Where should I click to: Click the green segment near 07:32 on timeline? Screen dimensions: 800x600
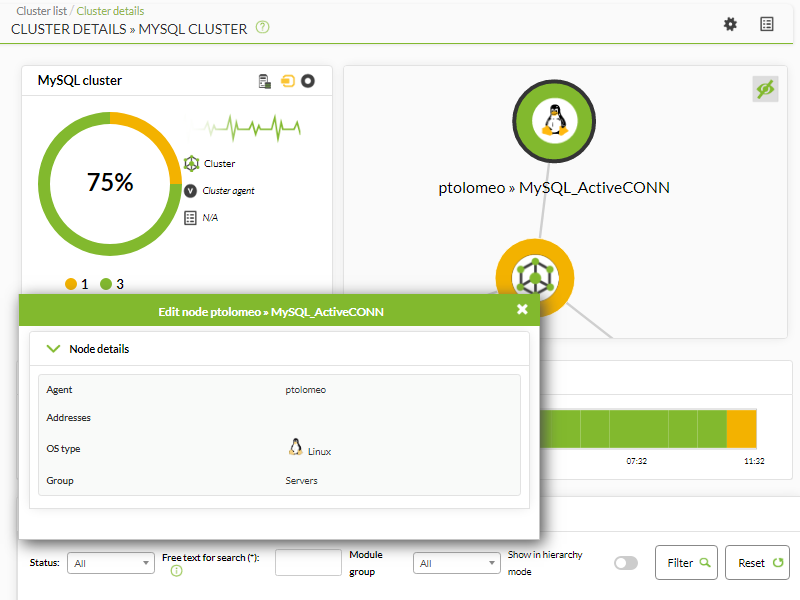(x=639, y=429)
